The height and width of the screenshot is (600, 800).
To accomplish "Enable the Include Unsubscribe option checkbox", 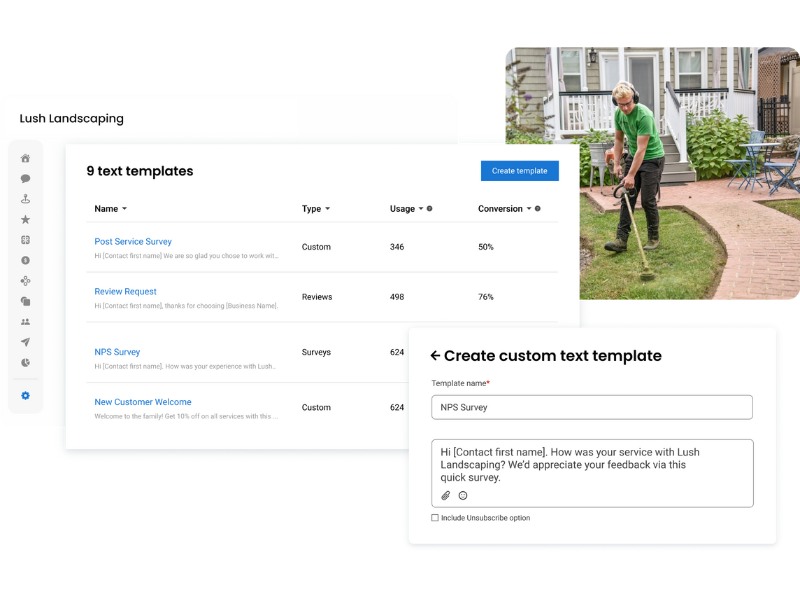I will 435,518.
